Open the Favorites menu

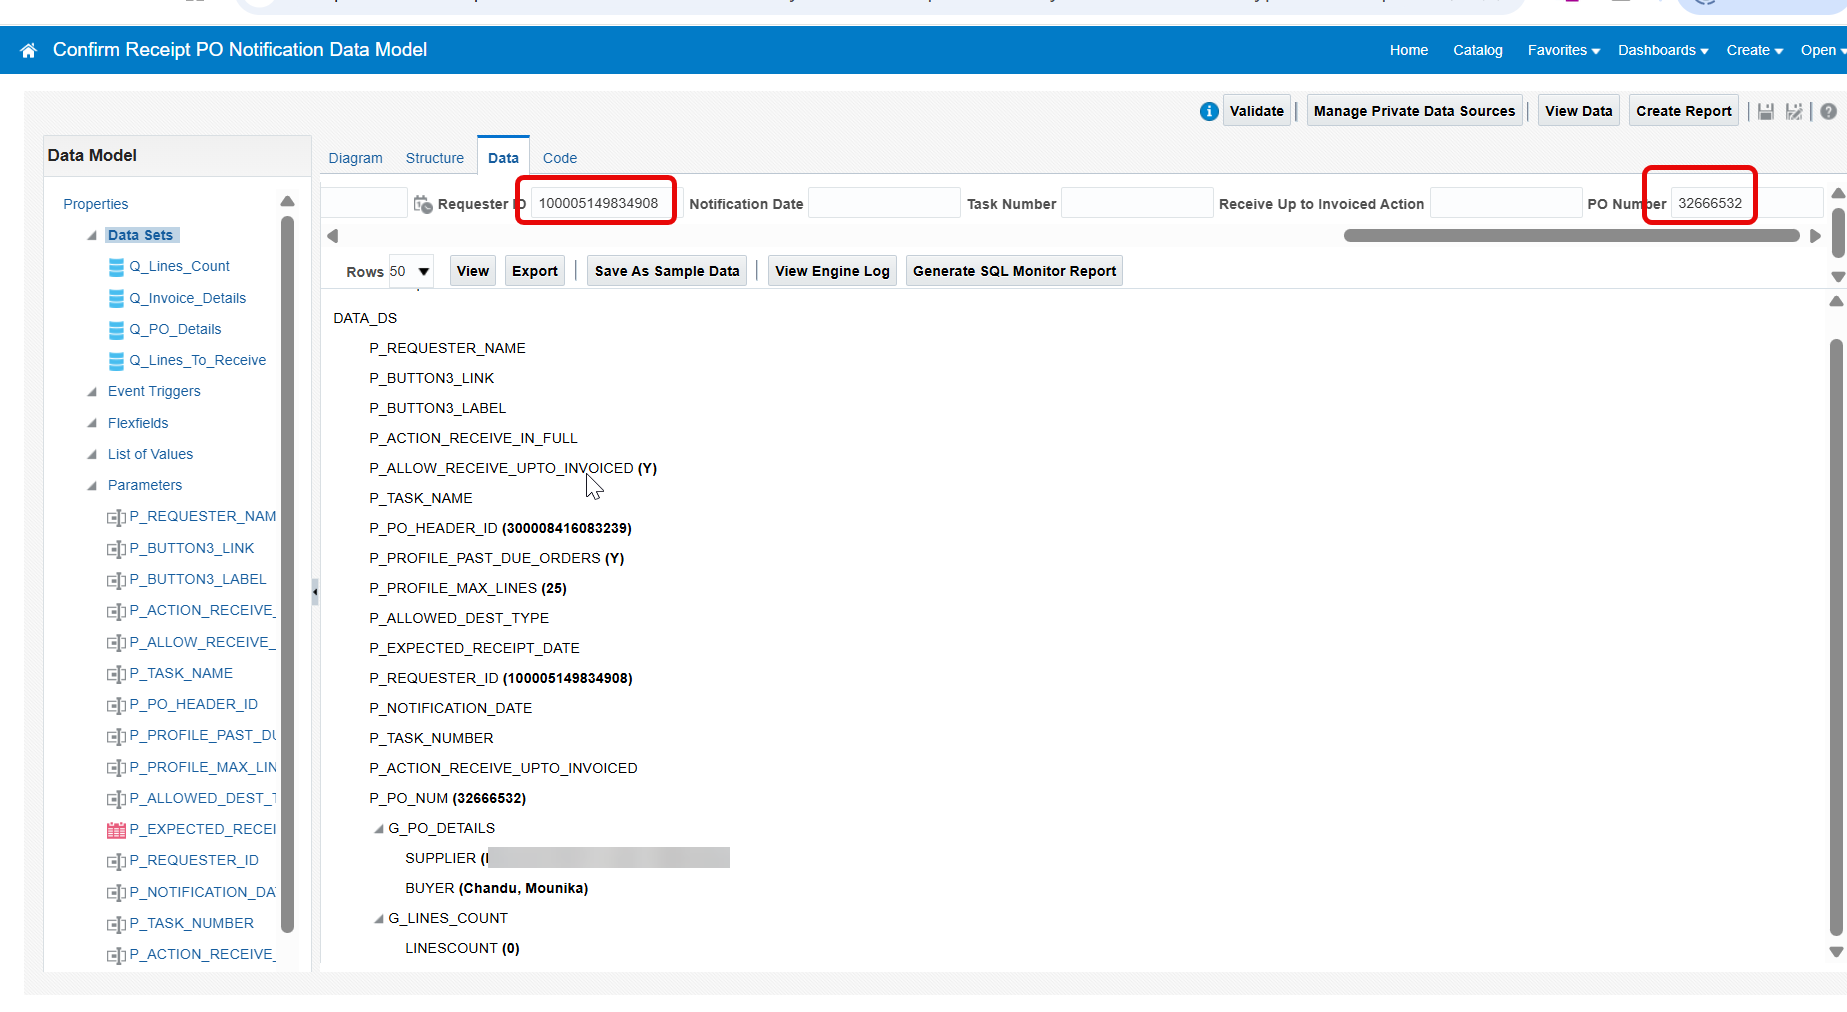1564,50
